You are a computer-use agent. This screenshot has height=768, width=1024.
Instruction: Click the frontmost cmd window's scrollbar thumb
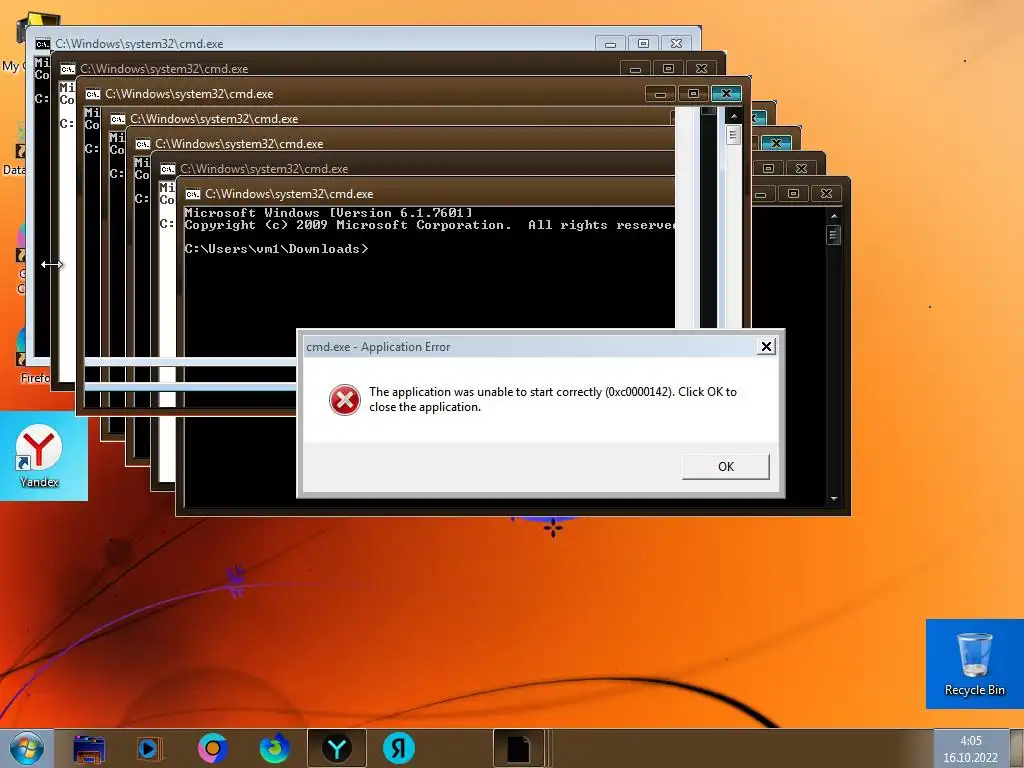coord(833,234)
